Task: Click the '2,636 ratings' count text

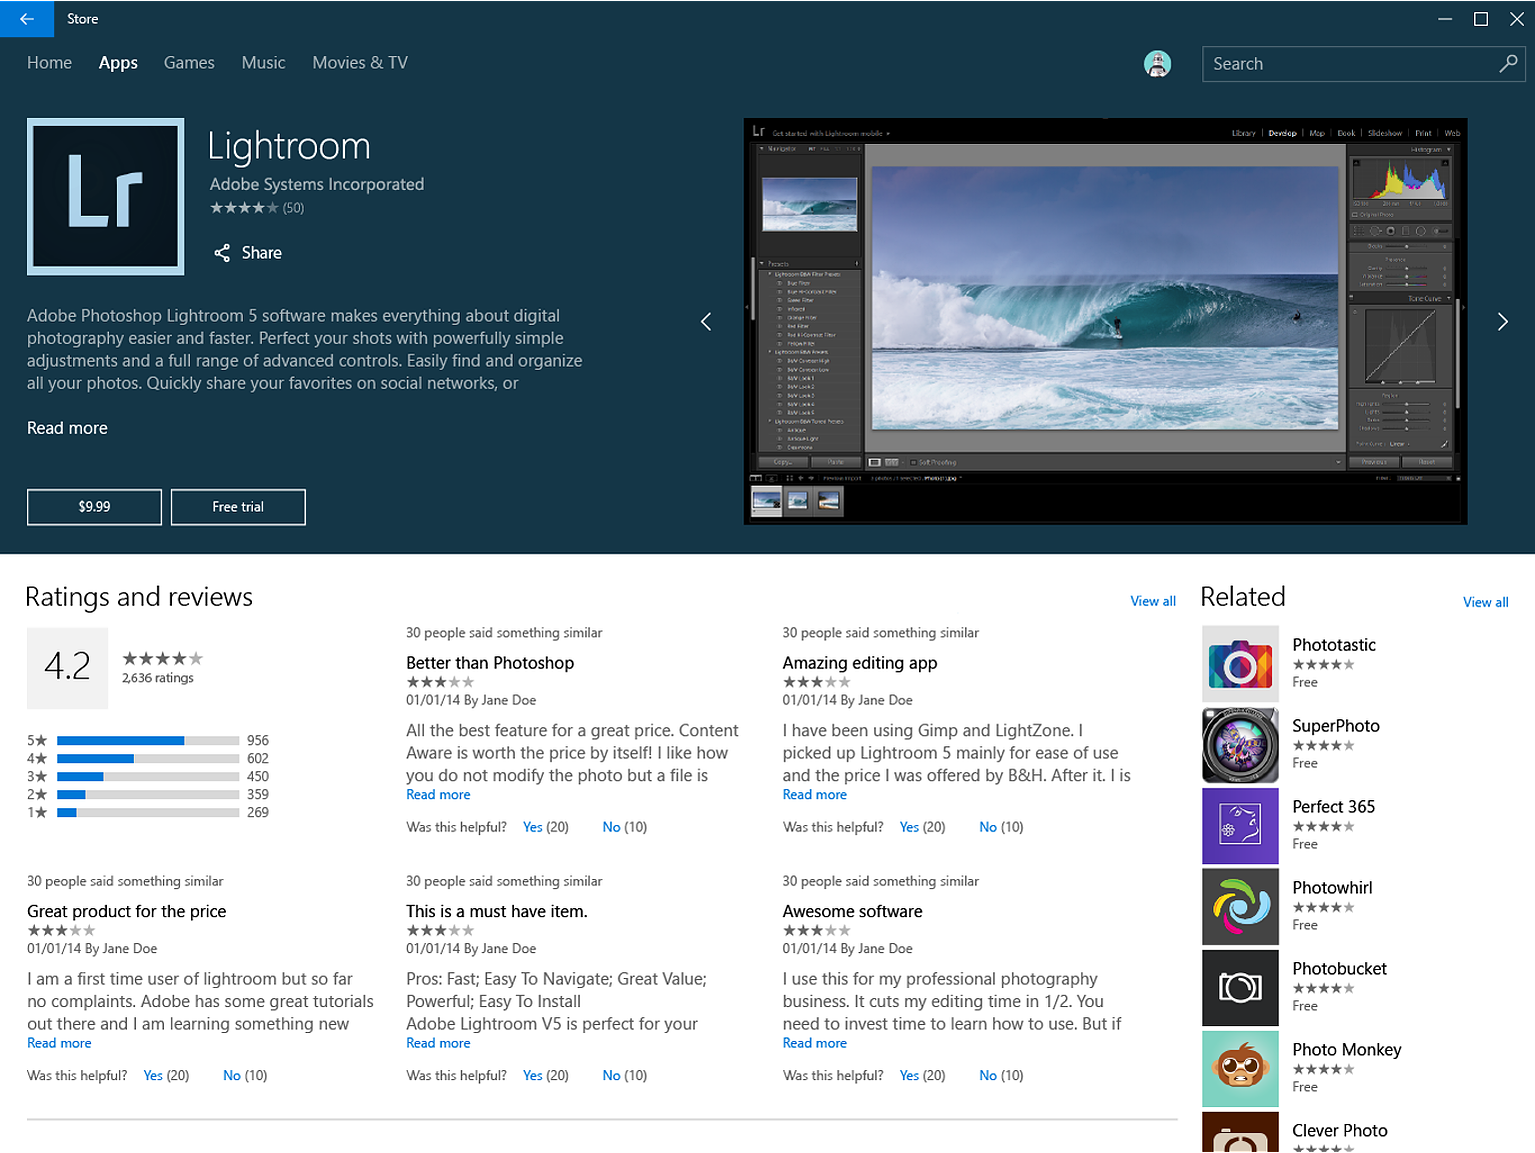Action: click(x=158, y=678)
